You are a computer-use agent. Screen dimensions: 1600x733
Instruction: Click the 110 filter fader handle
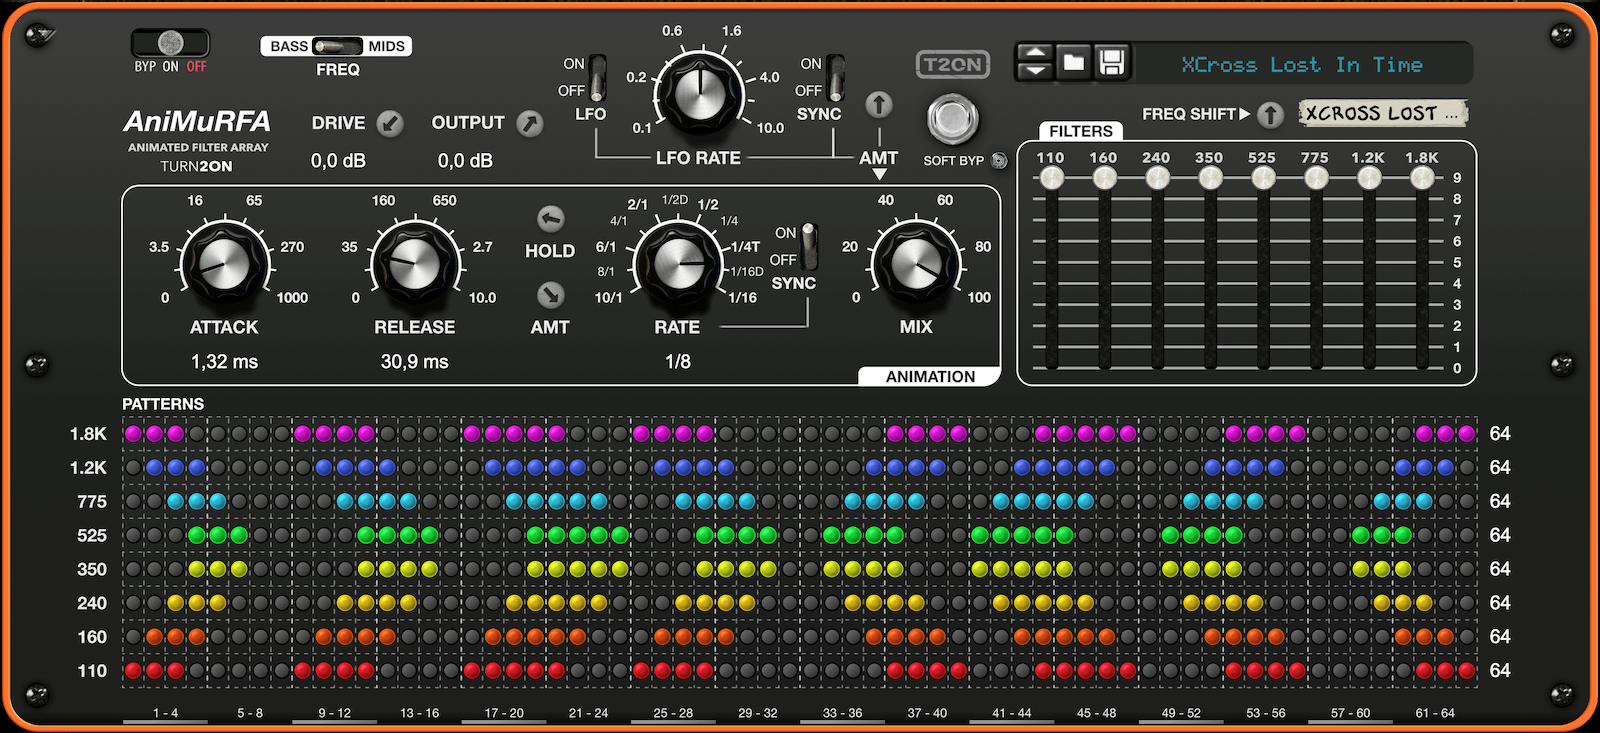(1051, 178)
